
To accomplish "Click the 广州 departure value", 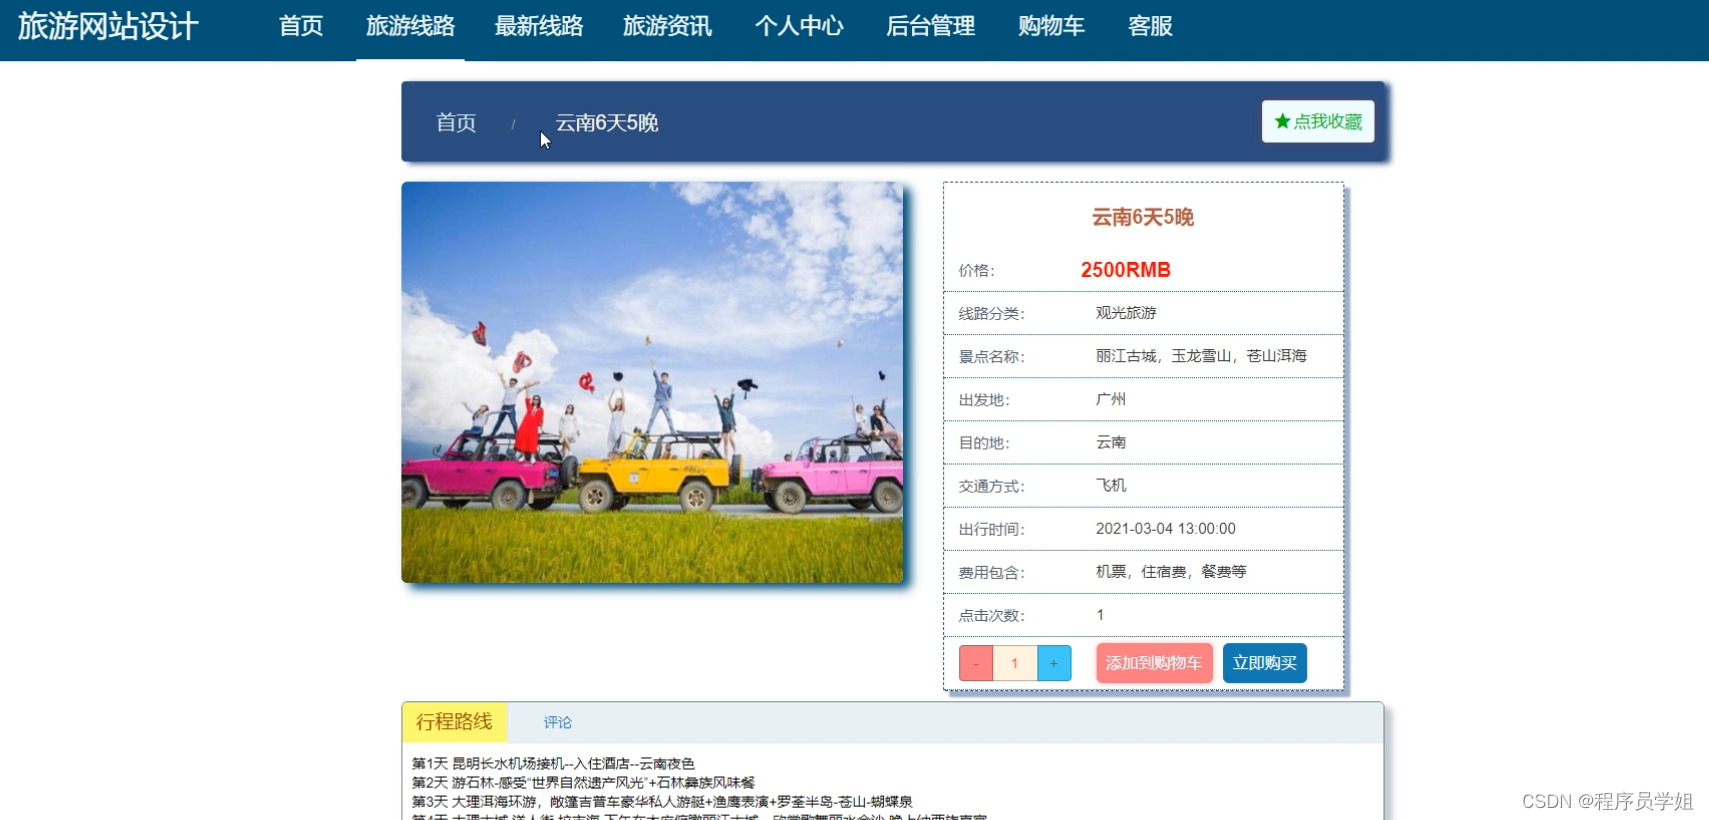I will pyautogui.click(x=1111, y=399).
